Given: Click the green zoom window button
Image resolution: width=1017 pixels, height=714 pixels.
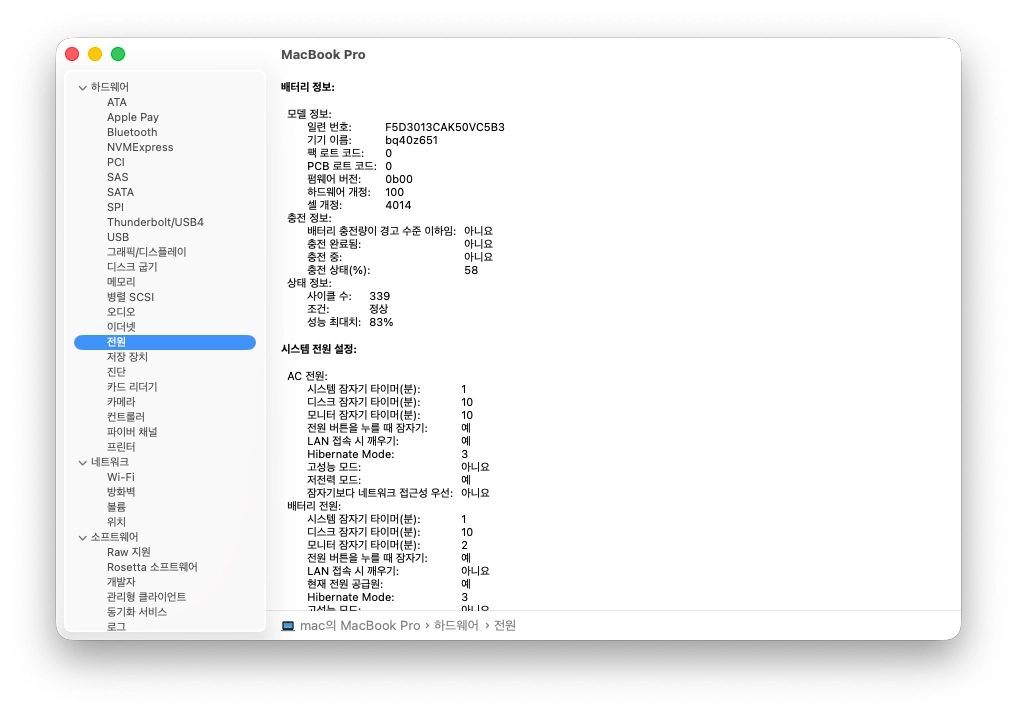Looking at the screenshot, I should [118, 54].
